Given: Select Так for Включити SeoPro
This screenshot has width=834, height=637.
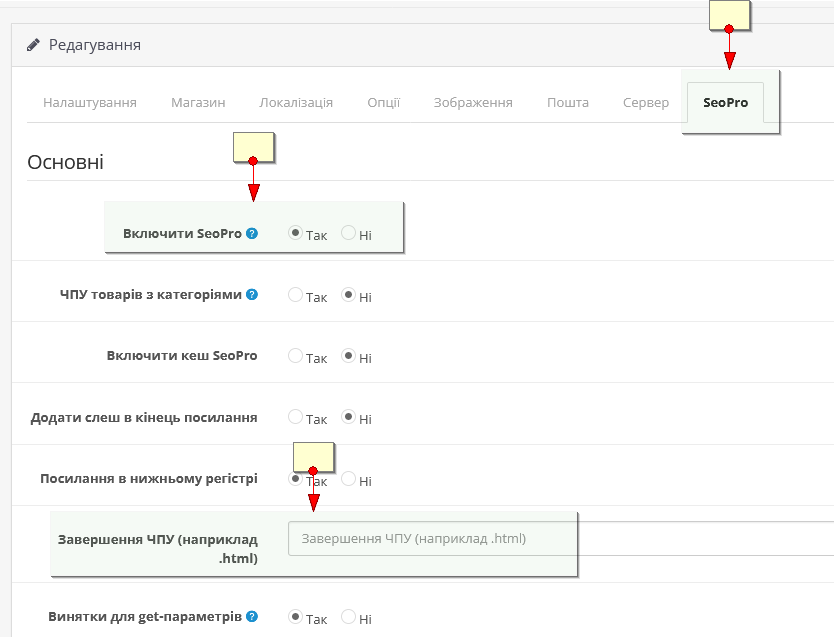Looking at the screenshot, I should [295, 233].
